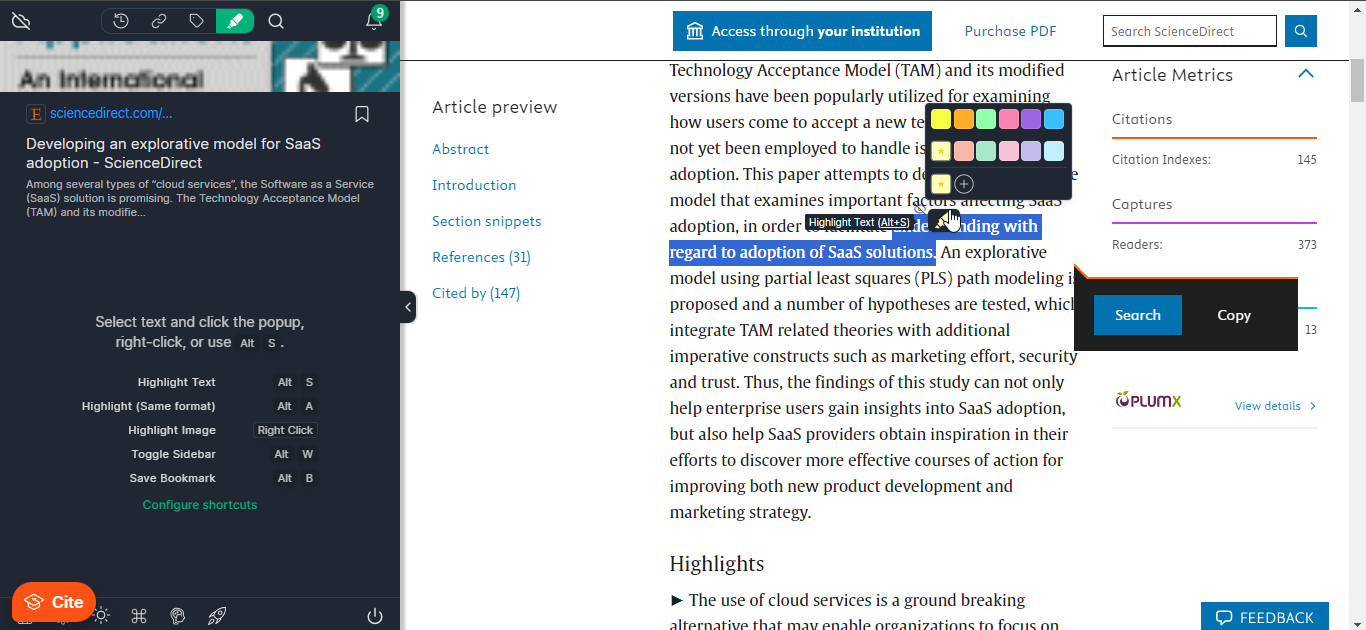Click the Copy button in selection popup

[1234, 315]
